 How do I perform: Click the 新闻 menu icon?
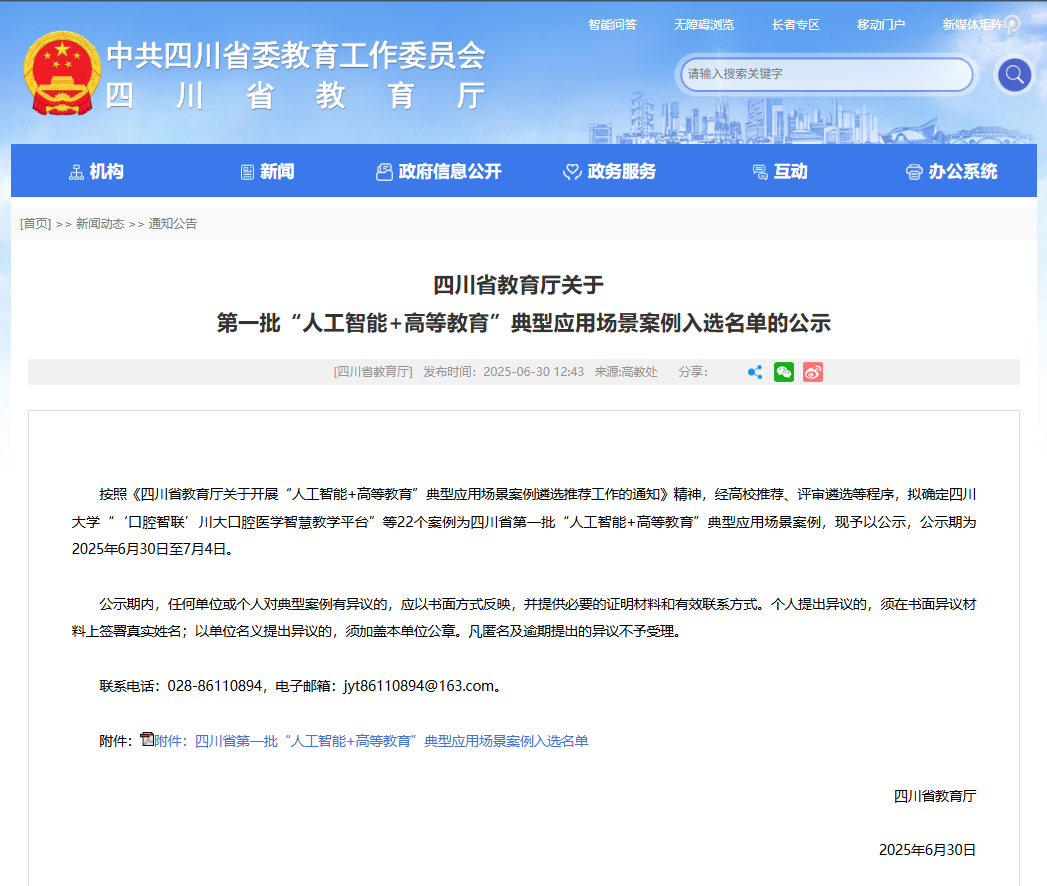247,172
